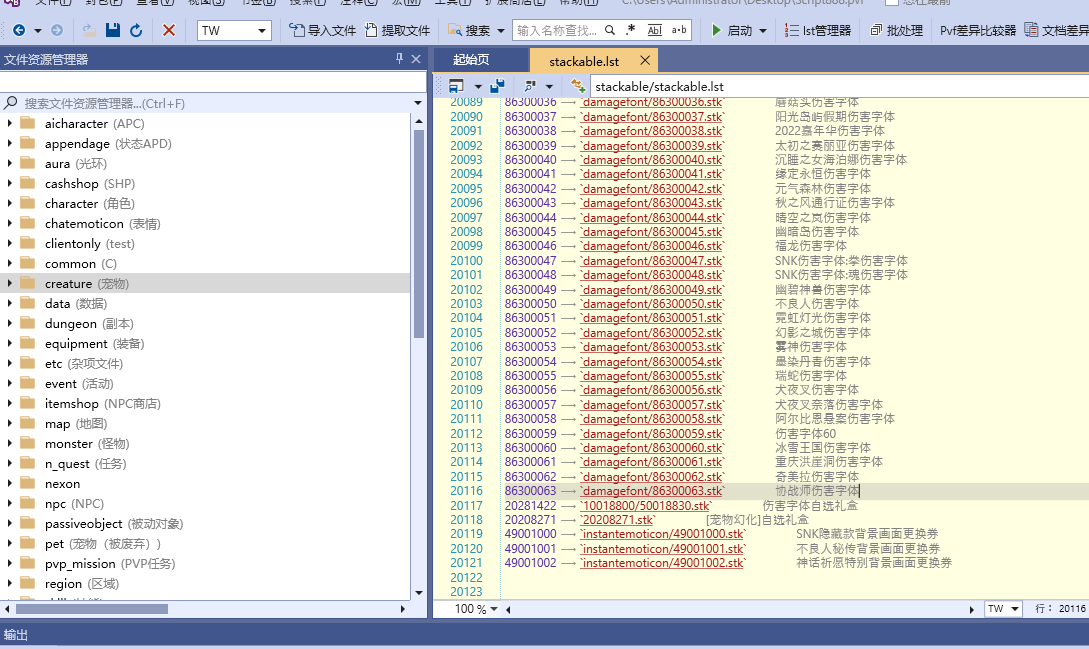Open the Pvf差异比较器 comparer
1089x649 pixels.
979,30
